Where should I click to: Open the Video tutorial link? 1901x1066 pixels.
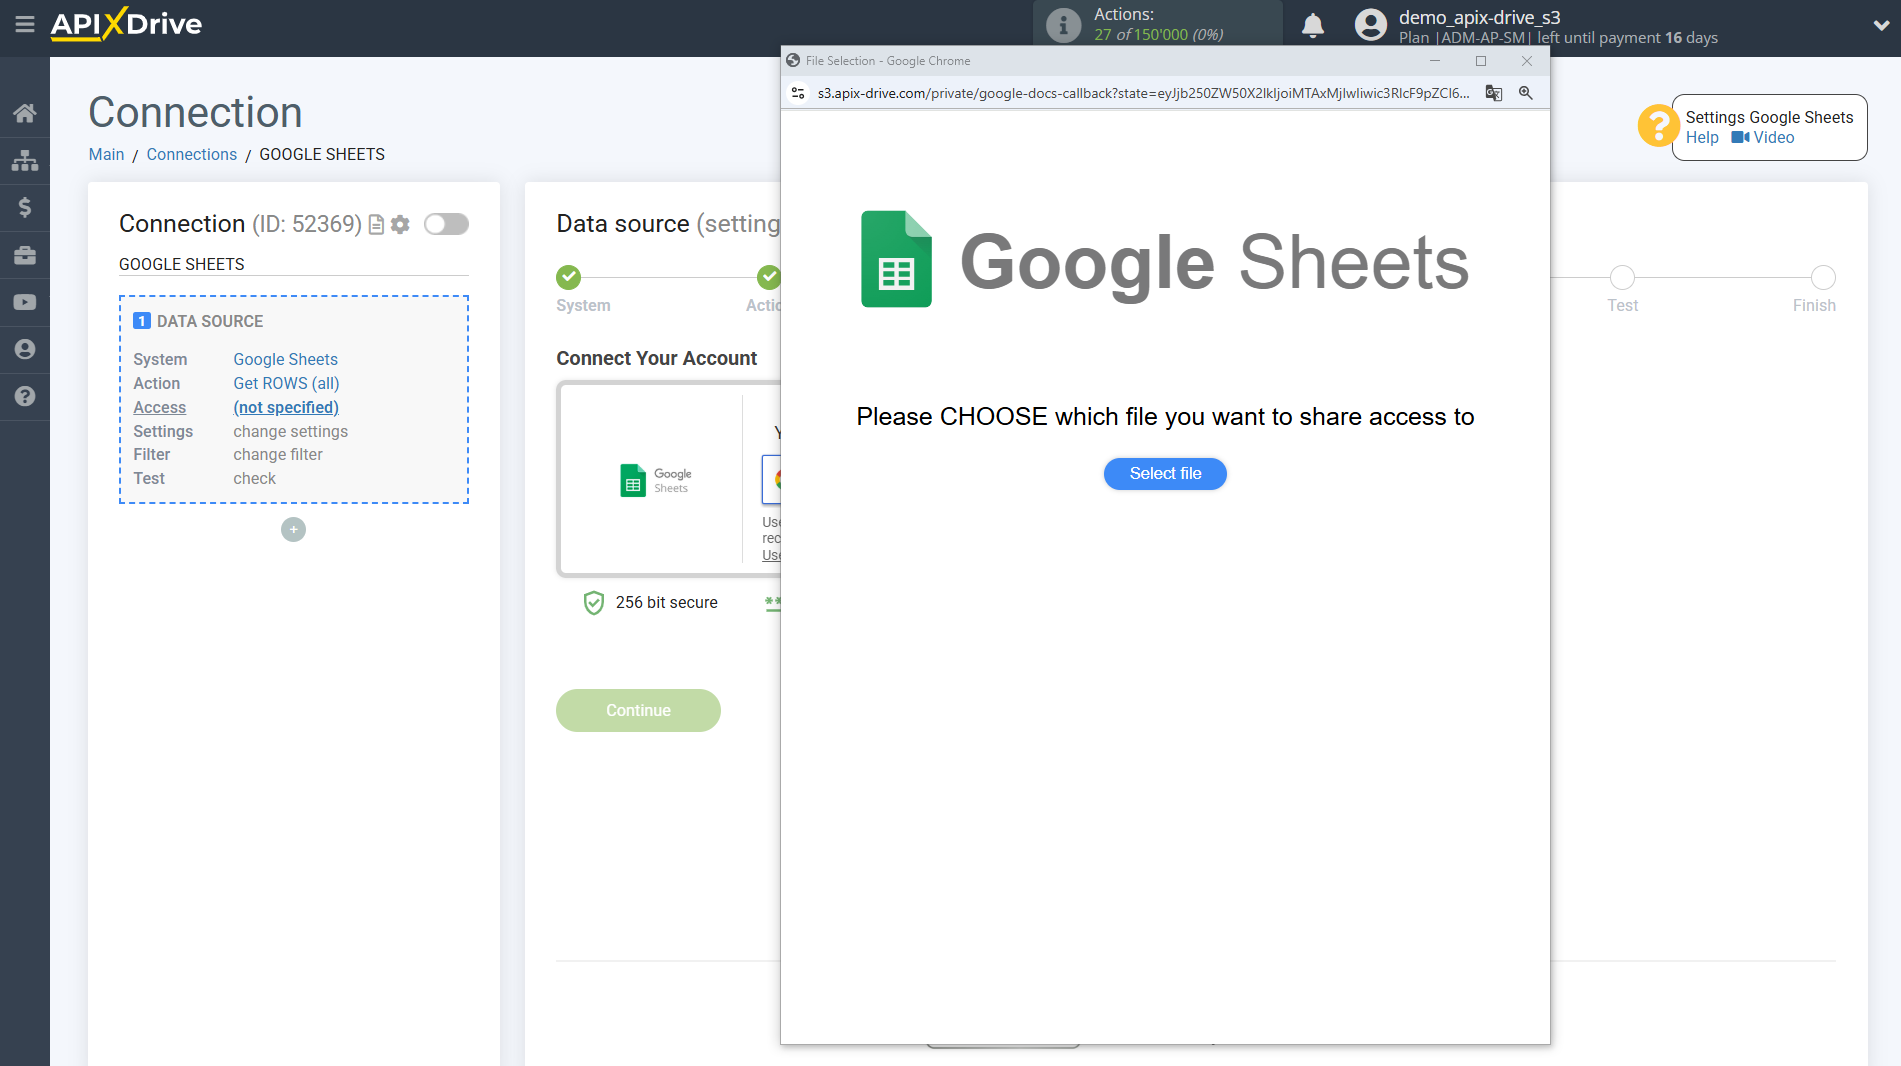point(1773,138)
